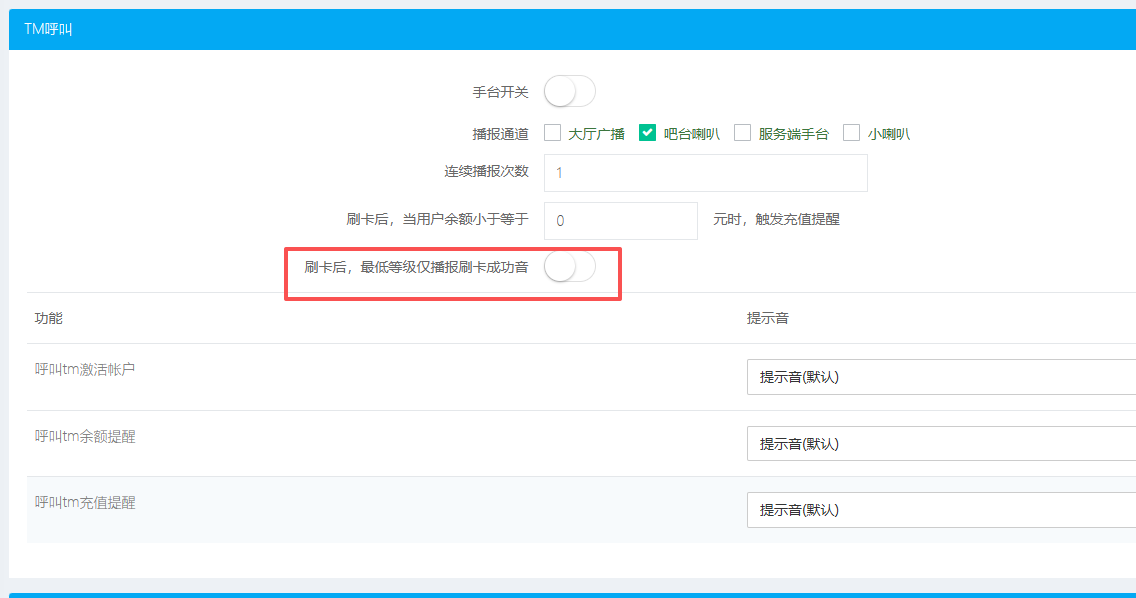
Task: Click the 提示音 column header
Action: [x=768, y=318]
